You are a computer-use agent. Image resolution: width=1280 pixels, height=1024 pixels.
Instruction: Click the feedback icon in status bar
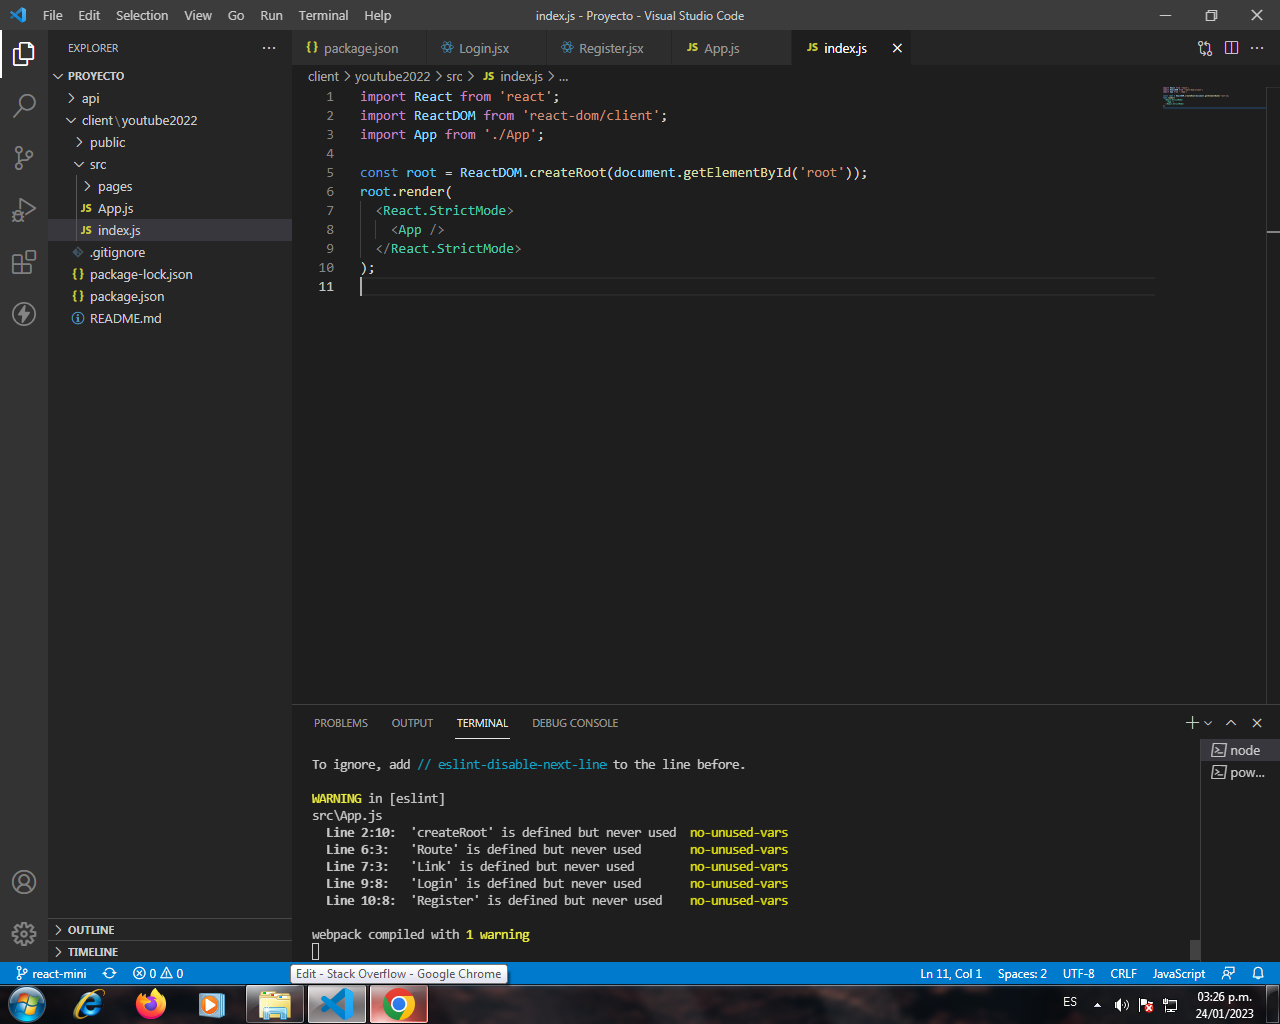click(1229, 973)
